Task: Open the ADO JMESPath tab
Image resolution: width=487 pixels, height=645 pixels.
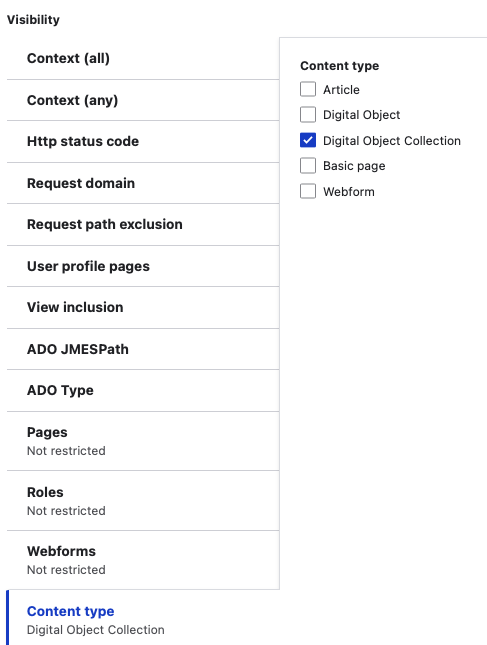Action: [x=143, y=349]
